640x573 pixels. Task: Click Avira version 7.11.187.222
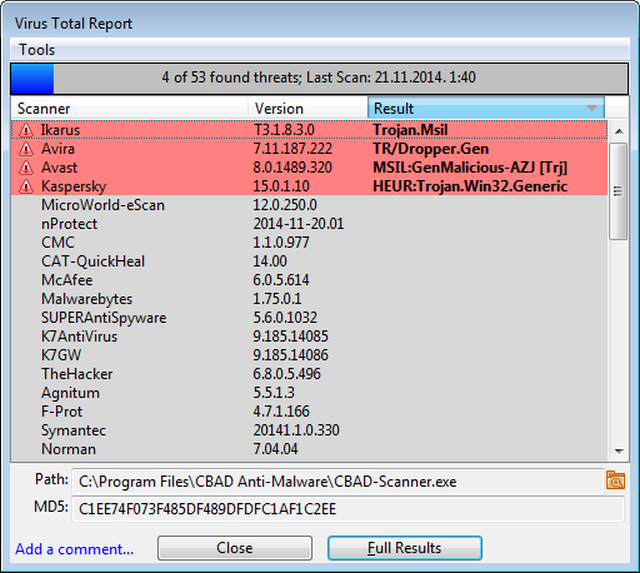293,149
